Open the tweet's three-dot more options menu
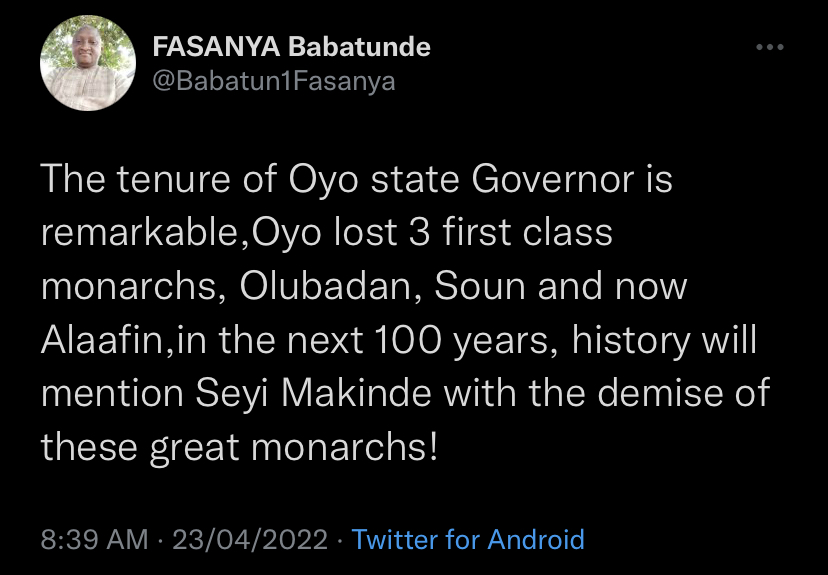 [770, 47]
